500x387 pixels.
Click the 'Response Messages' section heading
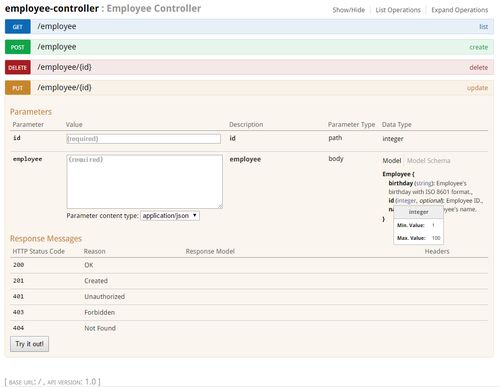[x=46, y=239]
